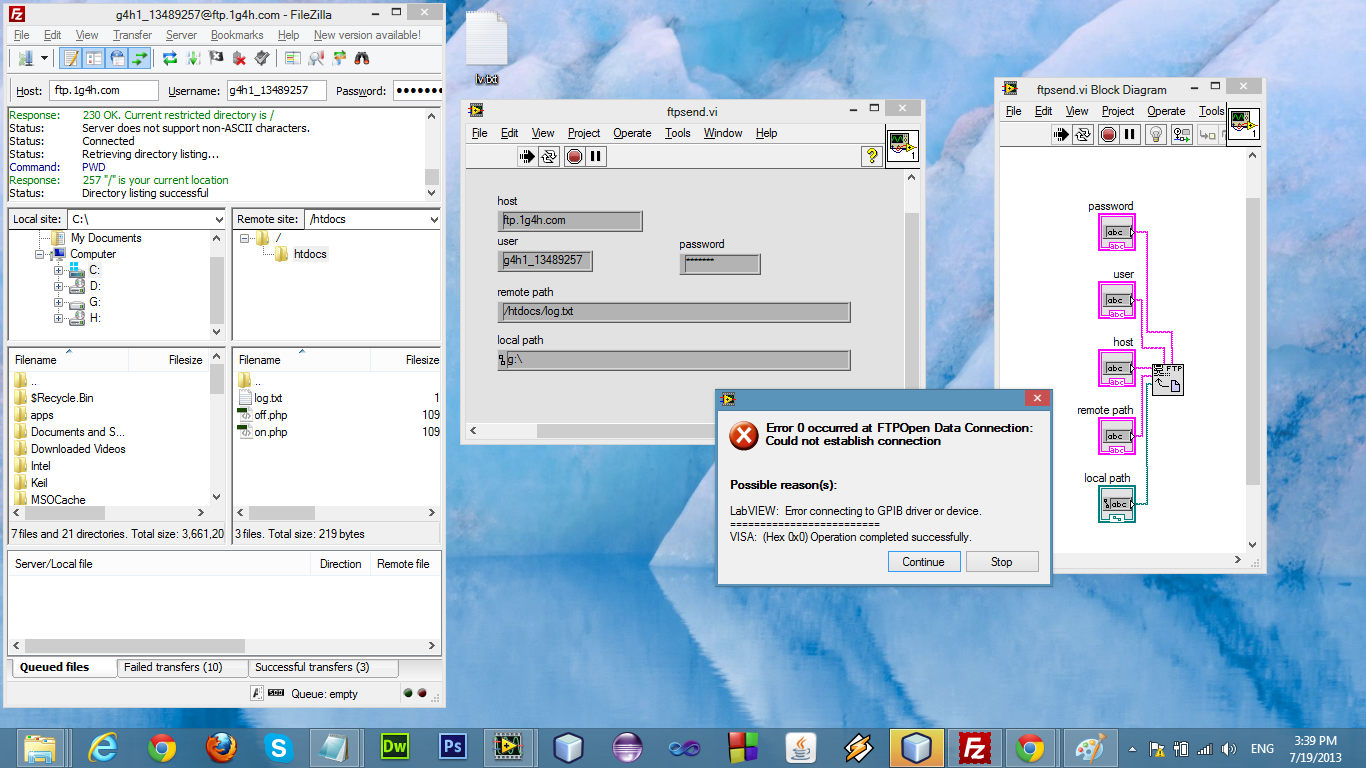
Task: Open Server menu in FileZilla
Action: pos(181,35)
